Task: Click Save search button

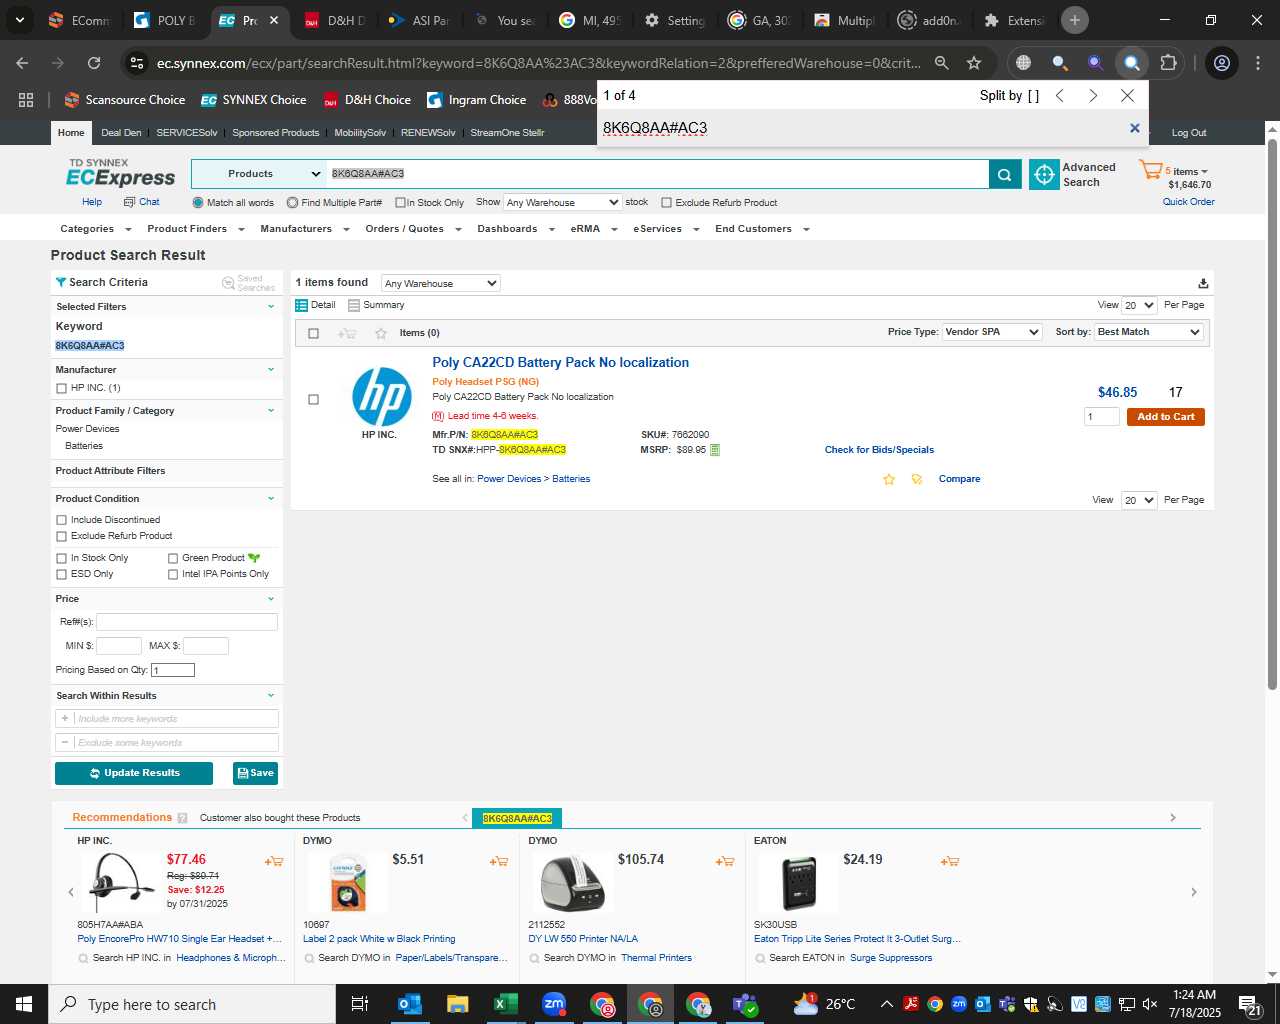Action: point(255,773)
